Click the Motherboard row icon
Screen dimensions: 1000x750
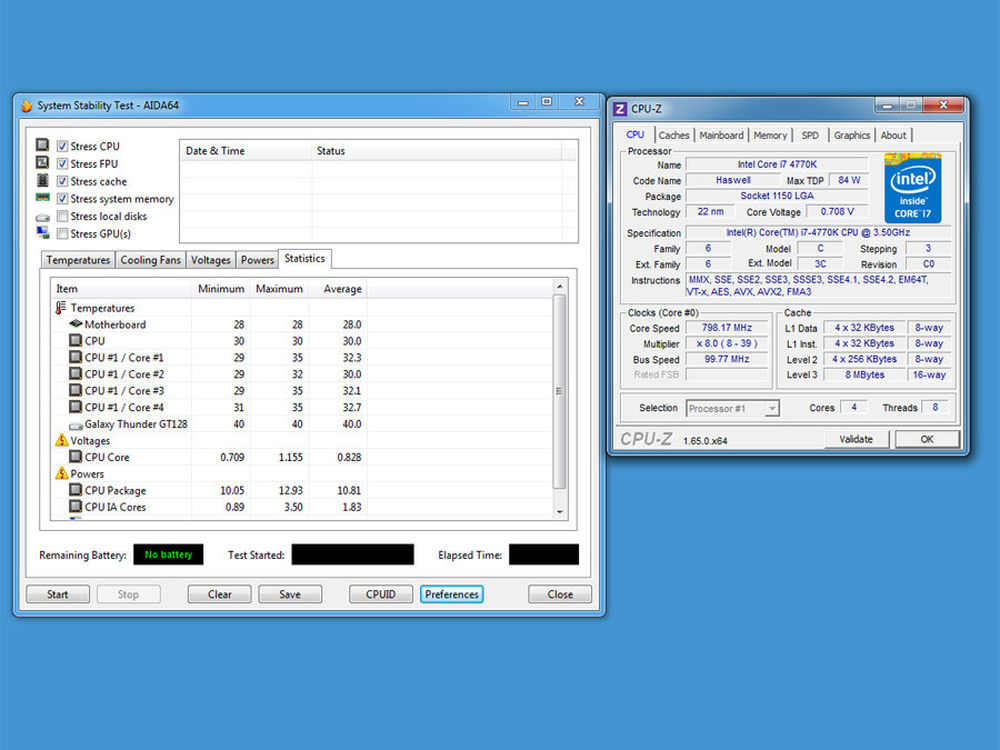[76, 324]
